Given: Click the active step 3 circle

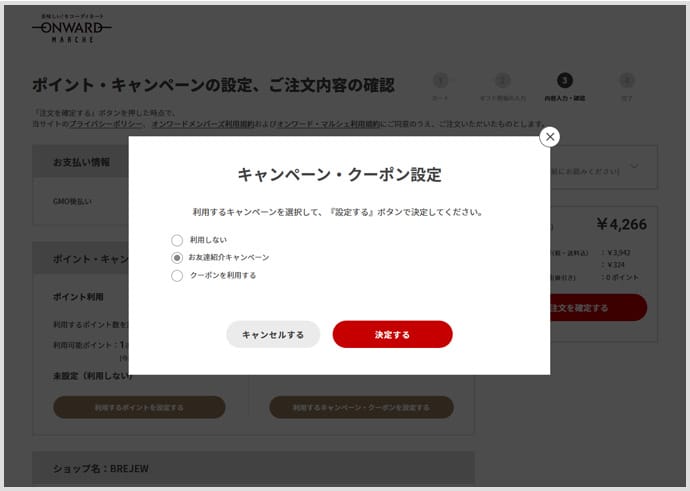Looking at the screenshot, I should (x=565, y=81).
